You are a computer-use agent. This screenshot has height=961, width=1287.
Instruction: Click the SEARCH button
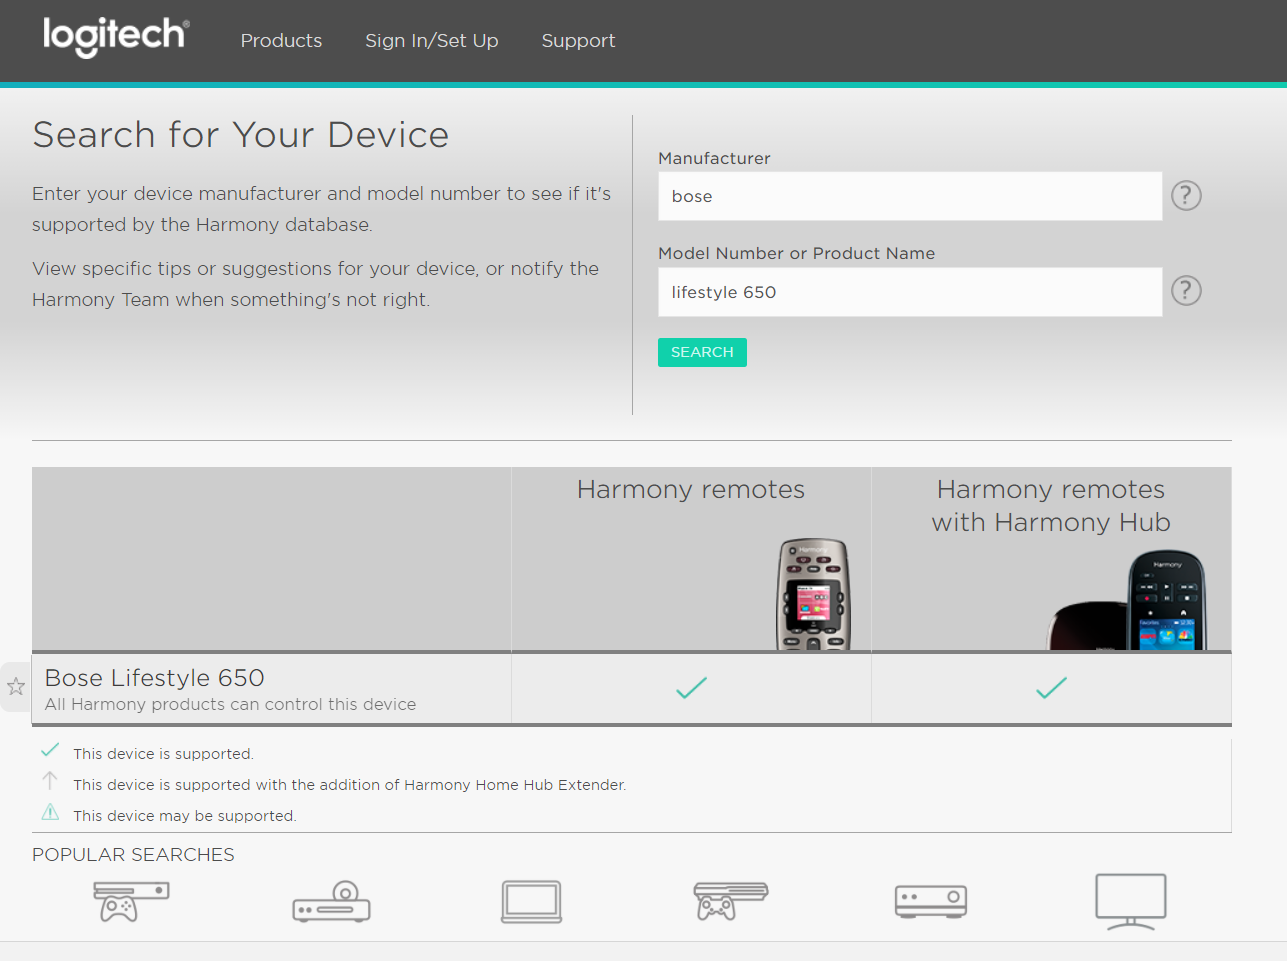pos(702,352)
